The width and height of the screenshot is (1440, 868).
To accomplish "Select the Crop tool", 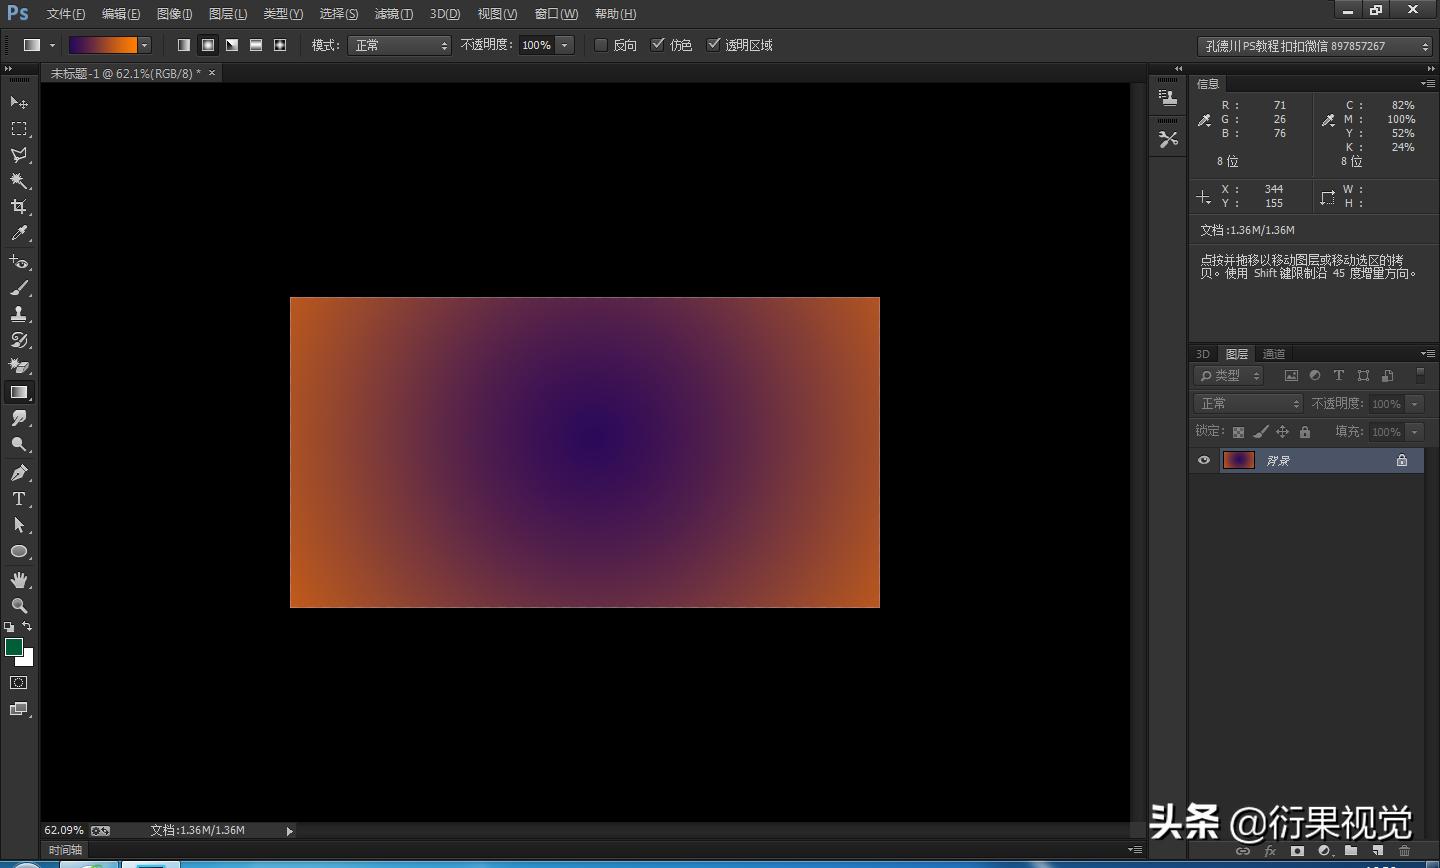I will pyautogui.click(x=18, y=207).
